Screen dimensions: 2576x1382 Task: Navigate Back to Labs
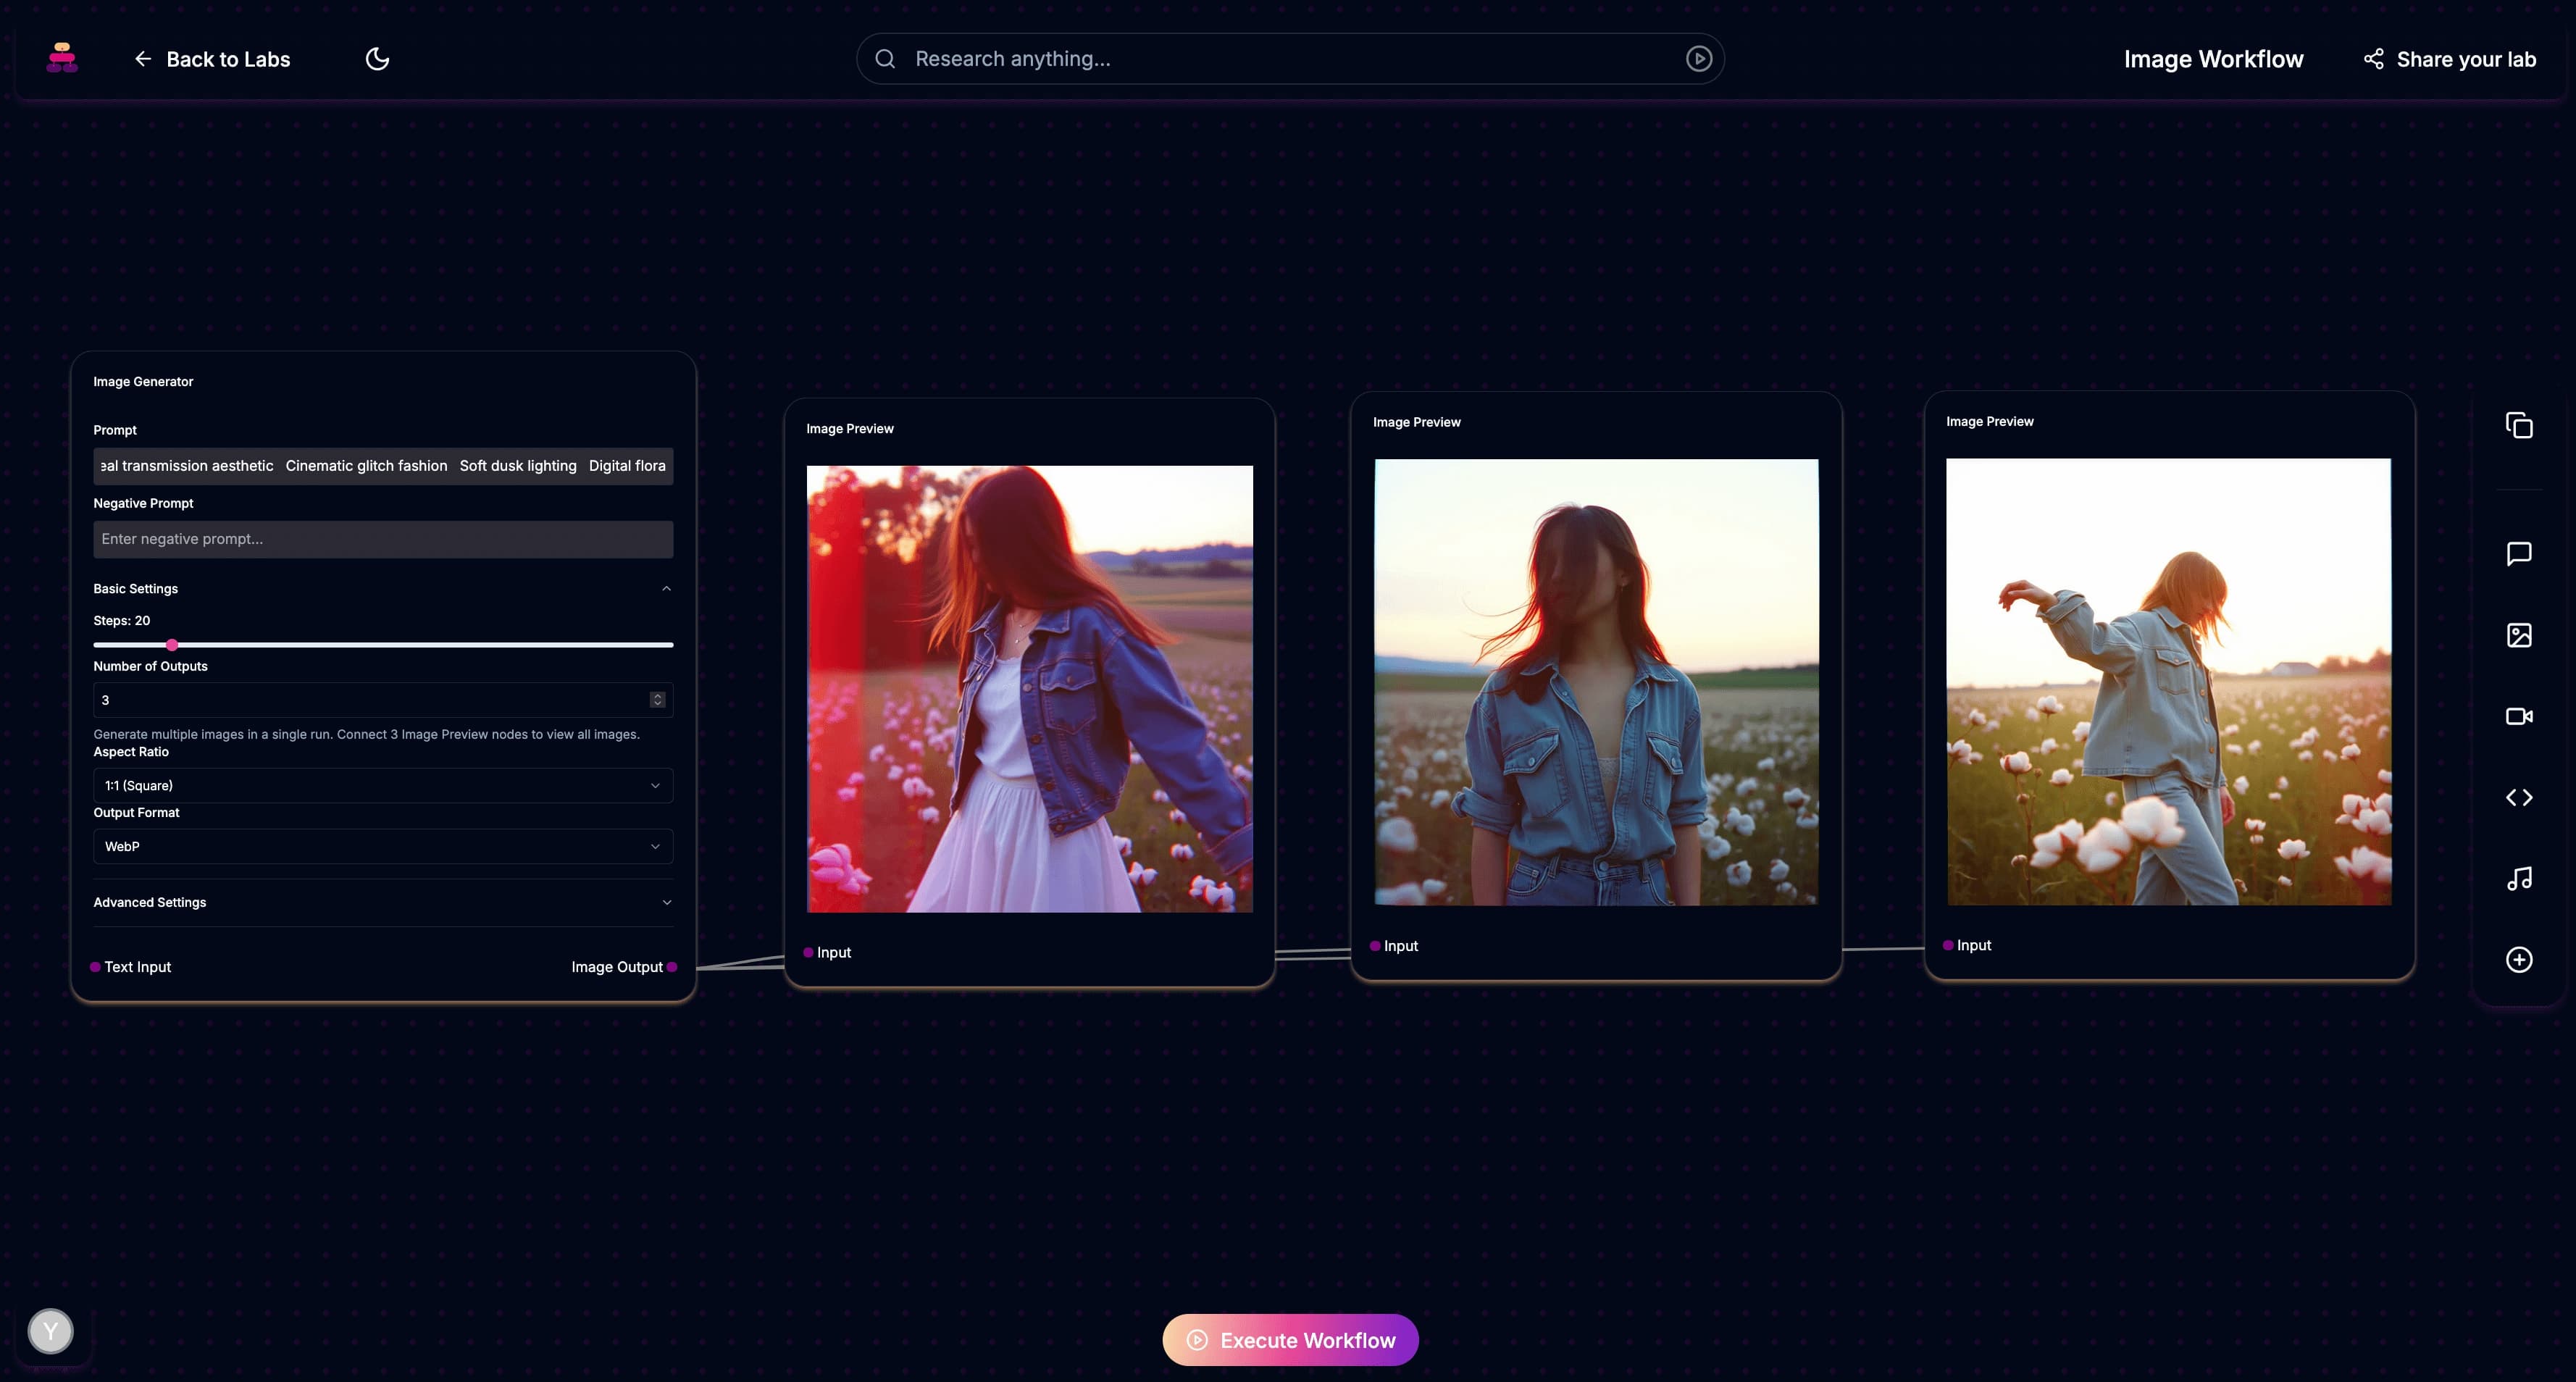coord(212,58)
